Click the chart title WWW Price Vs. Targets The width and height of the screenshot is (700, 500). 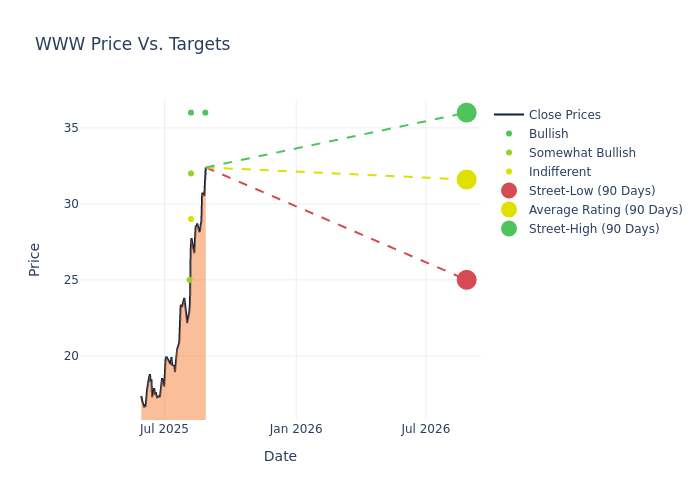click(132, 45)
